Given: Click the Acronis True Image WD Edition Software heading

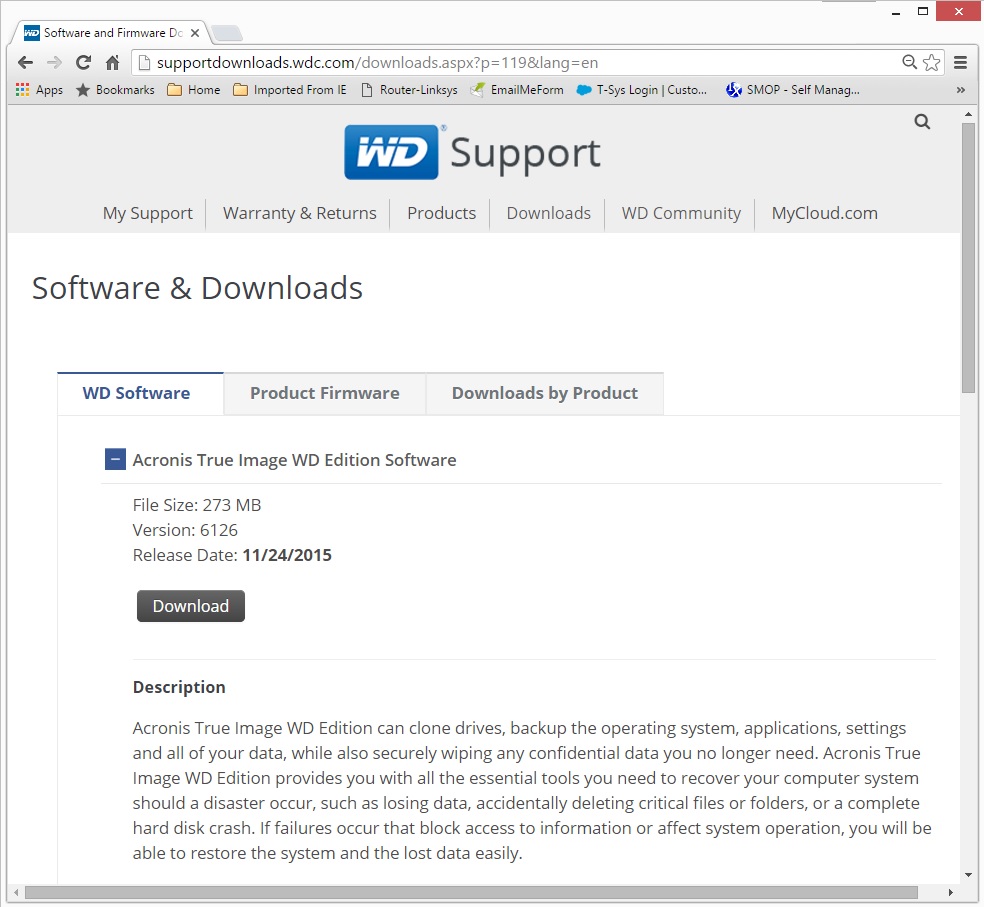Looking at the screenshot, I should tap(294, 460).
